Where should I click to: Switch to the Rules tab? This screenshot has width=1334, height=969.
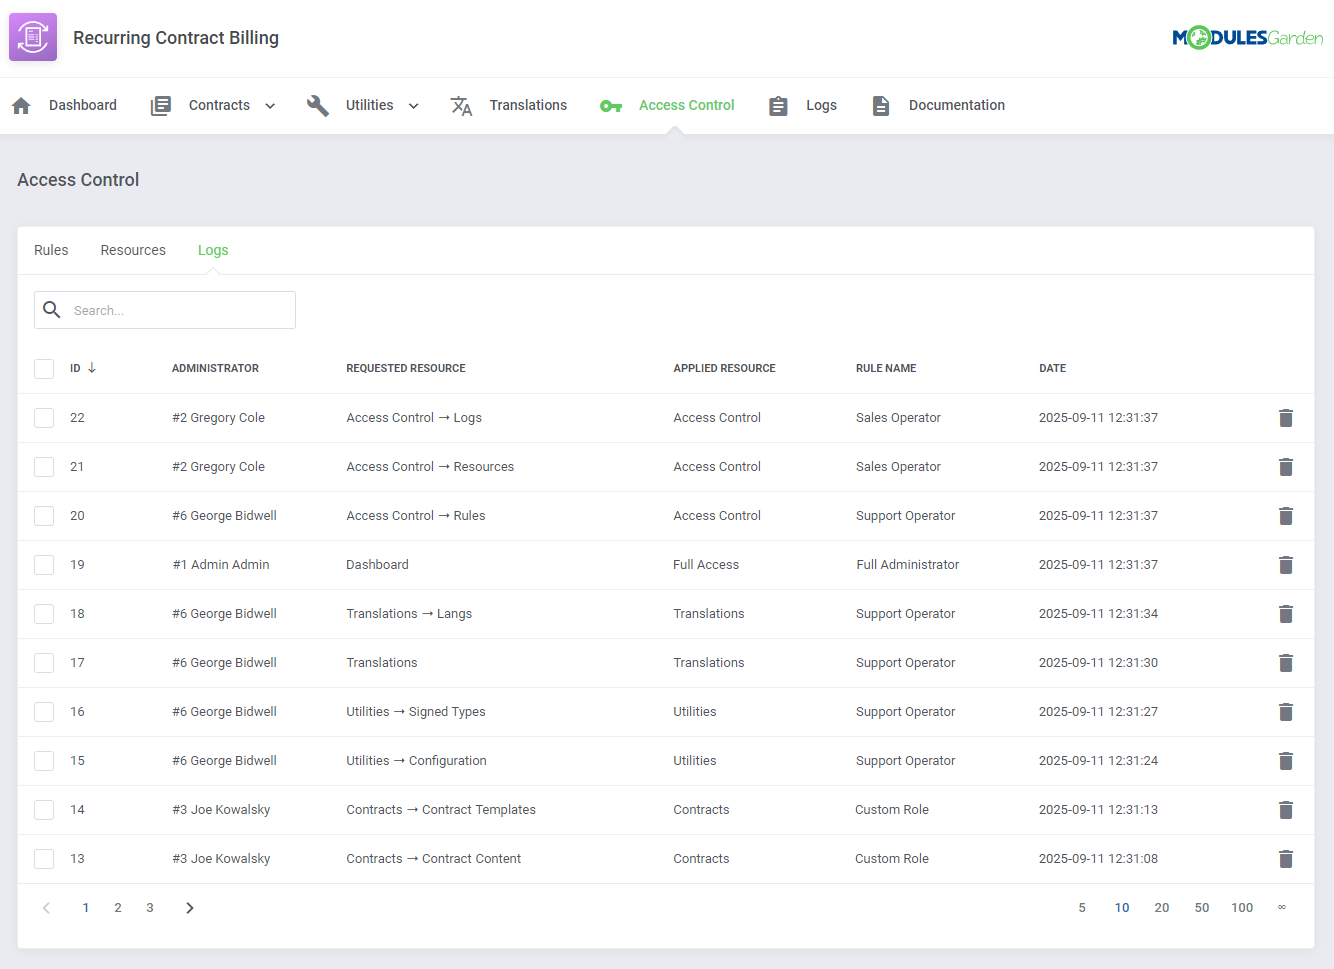(51, 250)
